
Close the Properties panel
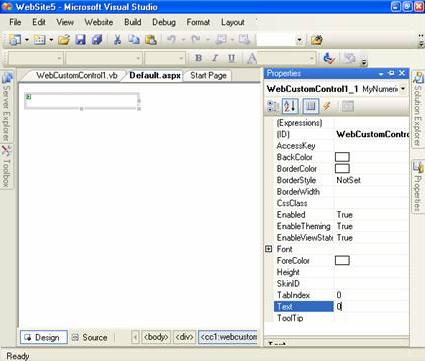[x=402, y=73]
